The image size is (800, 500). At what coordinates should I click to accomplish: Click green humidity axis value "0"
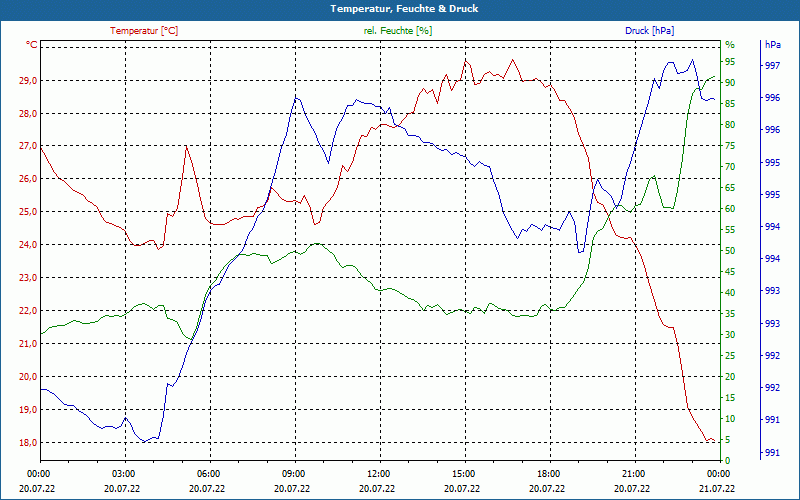(728, 461)
